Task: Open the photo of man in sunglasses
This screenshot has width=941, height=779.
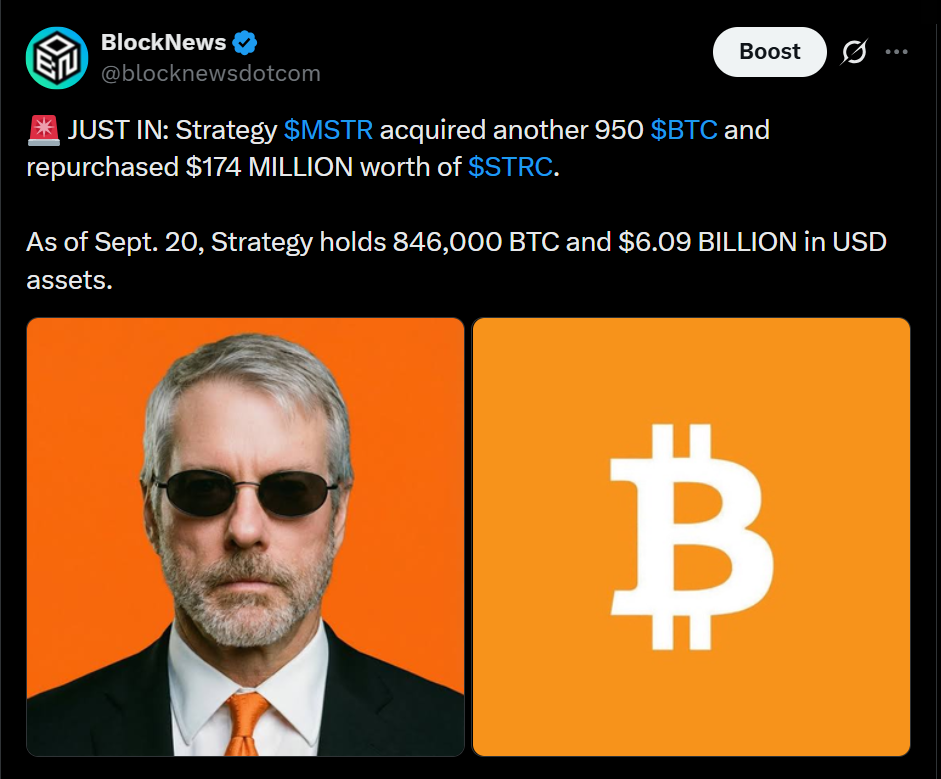Action: [245, 537]
